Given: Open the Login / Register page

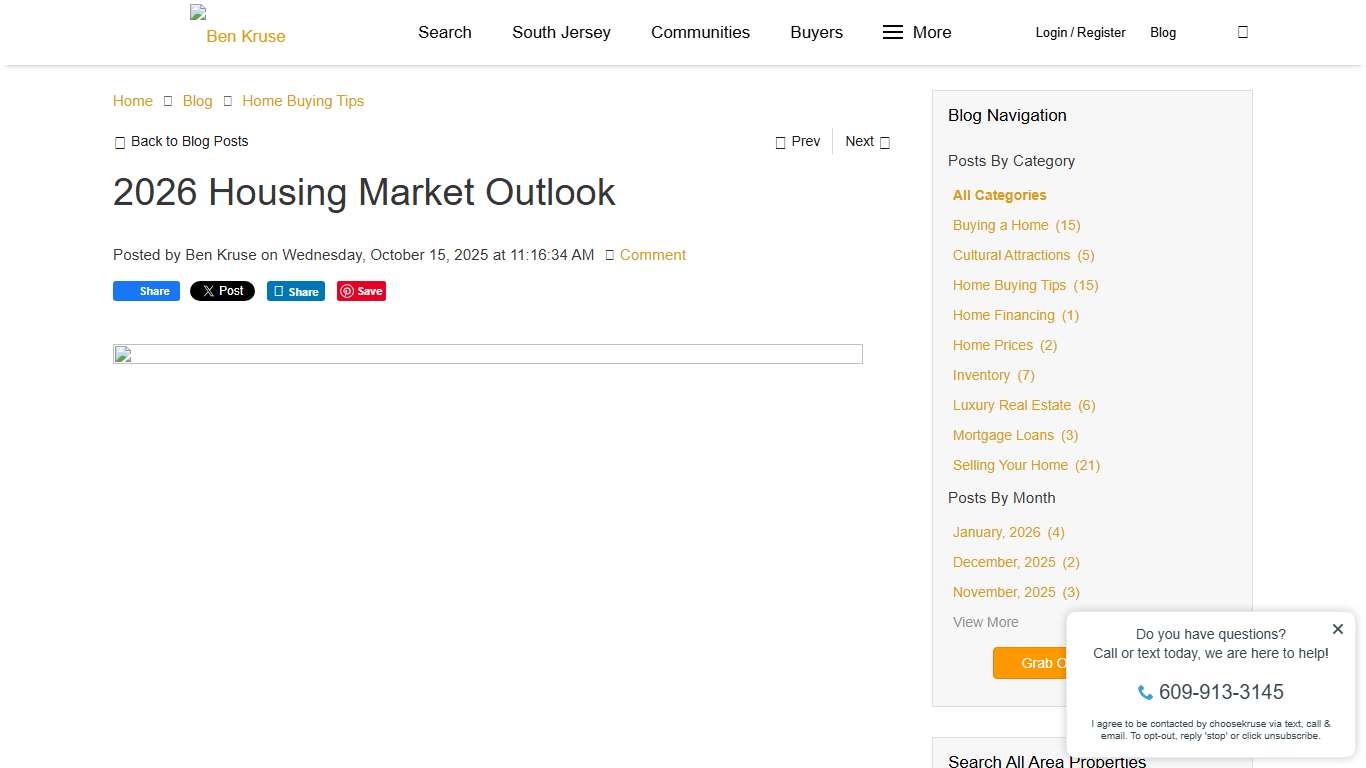Looking at the screenshot, I should point(1080,32).
